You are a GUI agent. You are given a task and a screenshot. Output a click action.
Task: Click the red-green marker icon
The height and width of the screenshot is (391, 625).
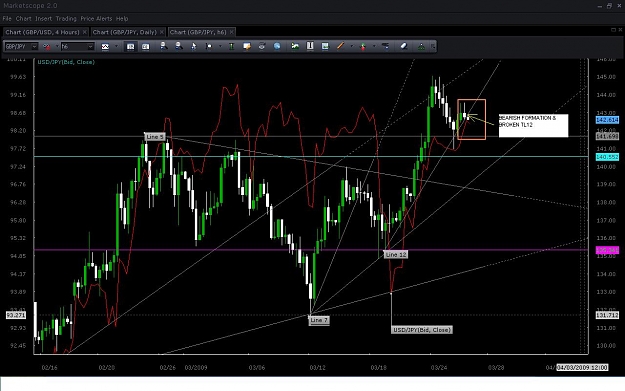point(363,47)
